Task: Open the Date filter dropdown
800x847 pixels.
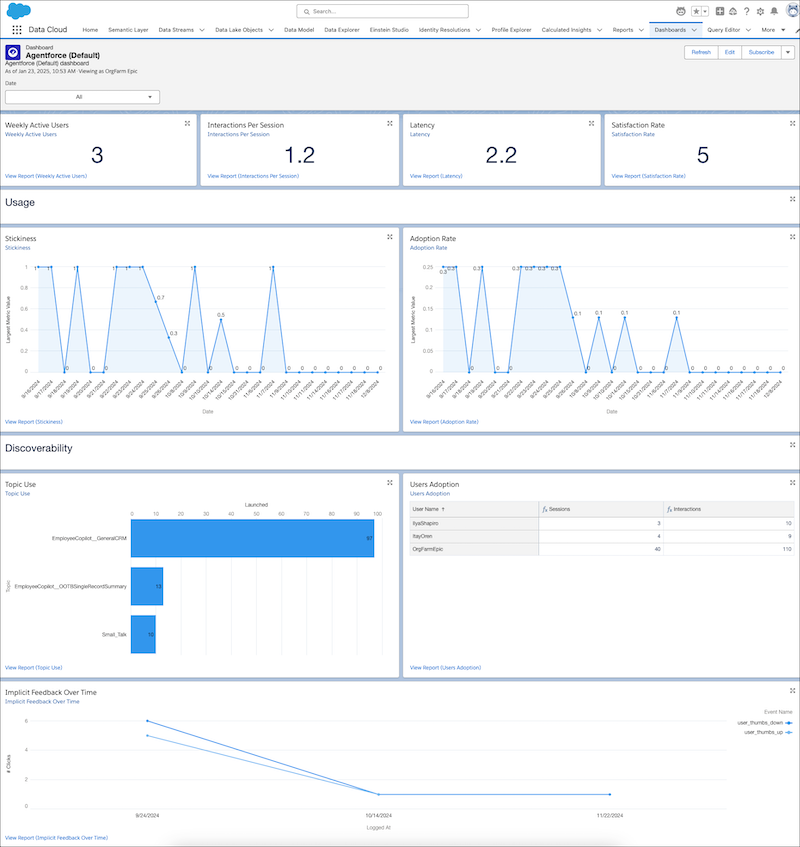Action: 82,97
